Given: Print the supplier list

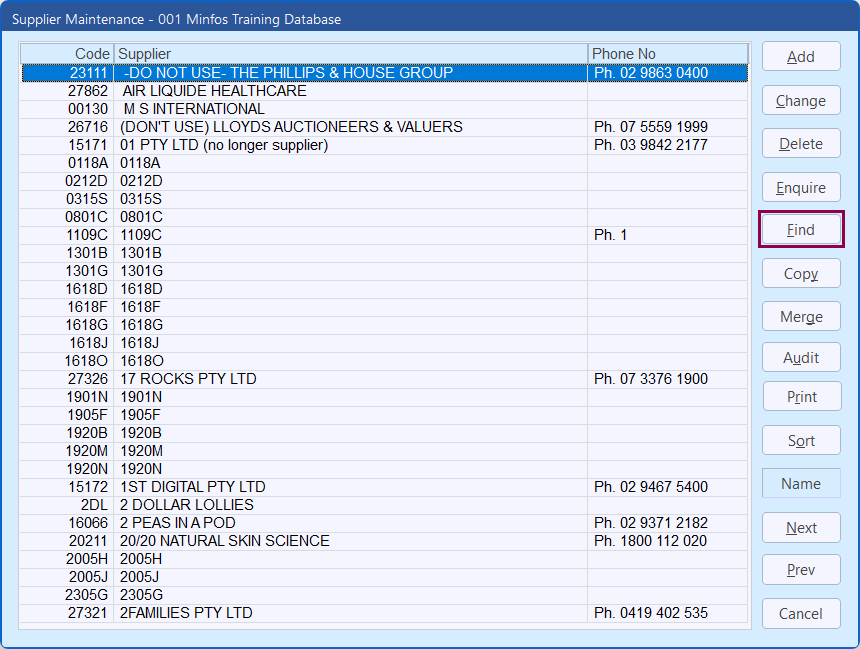Looking at the screenshot, I should click(801, 396).
